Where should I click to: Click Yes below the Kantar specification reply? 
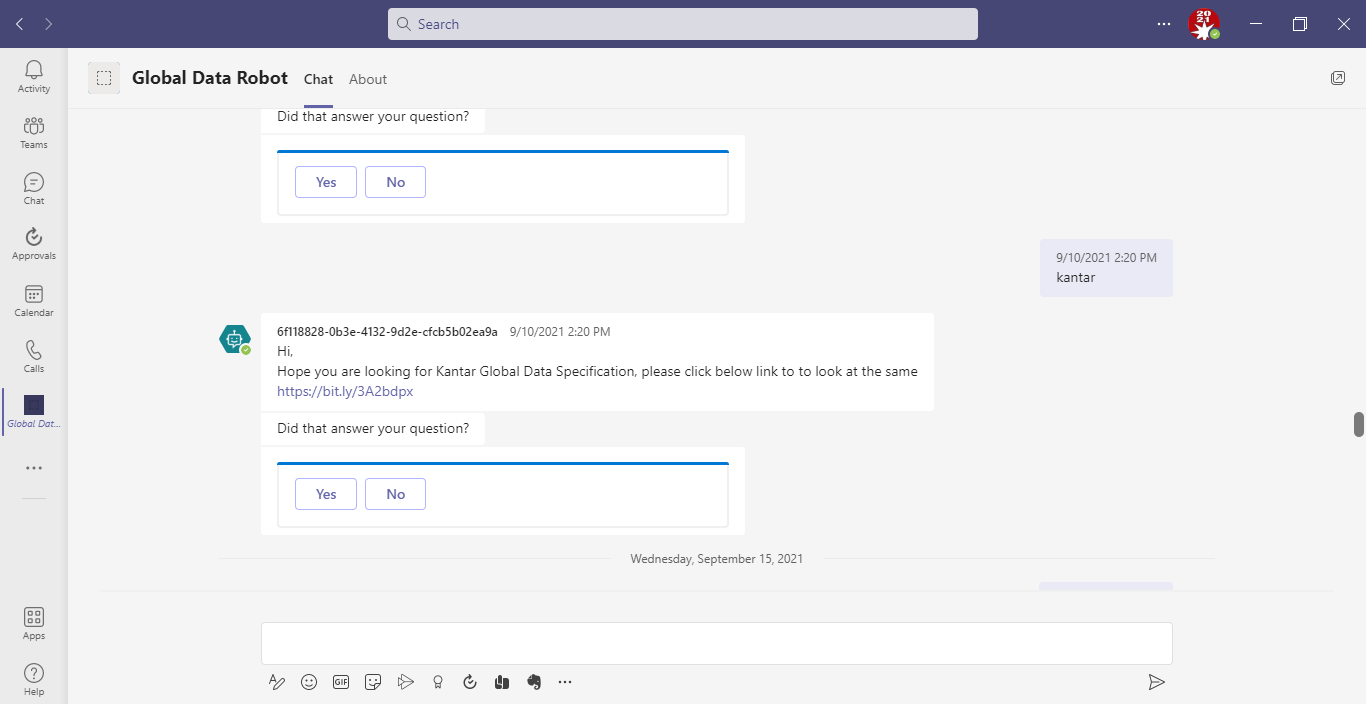click(x=326, y=494)
